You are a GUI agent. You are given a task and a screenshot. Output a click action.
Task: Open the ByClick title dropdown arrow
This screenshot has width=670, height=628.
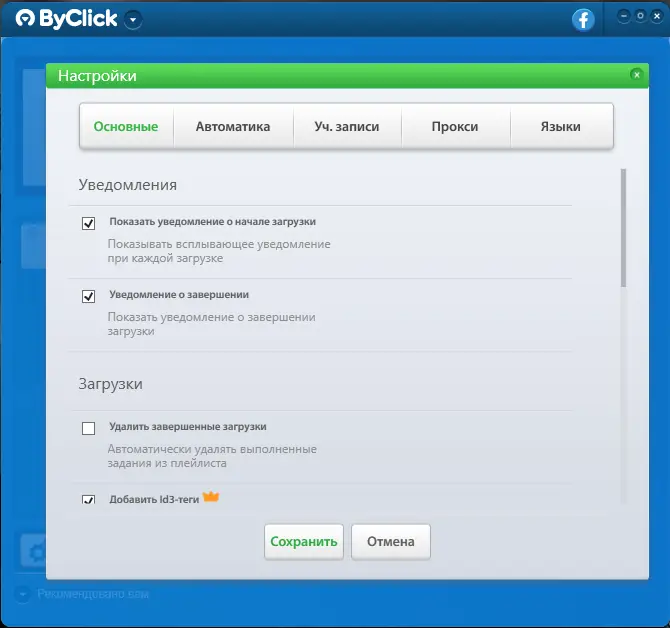[x=133, y=20]
